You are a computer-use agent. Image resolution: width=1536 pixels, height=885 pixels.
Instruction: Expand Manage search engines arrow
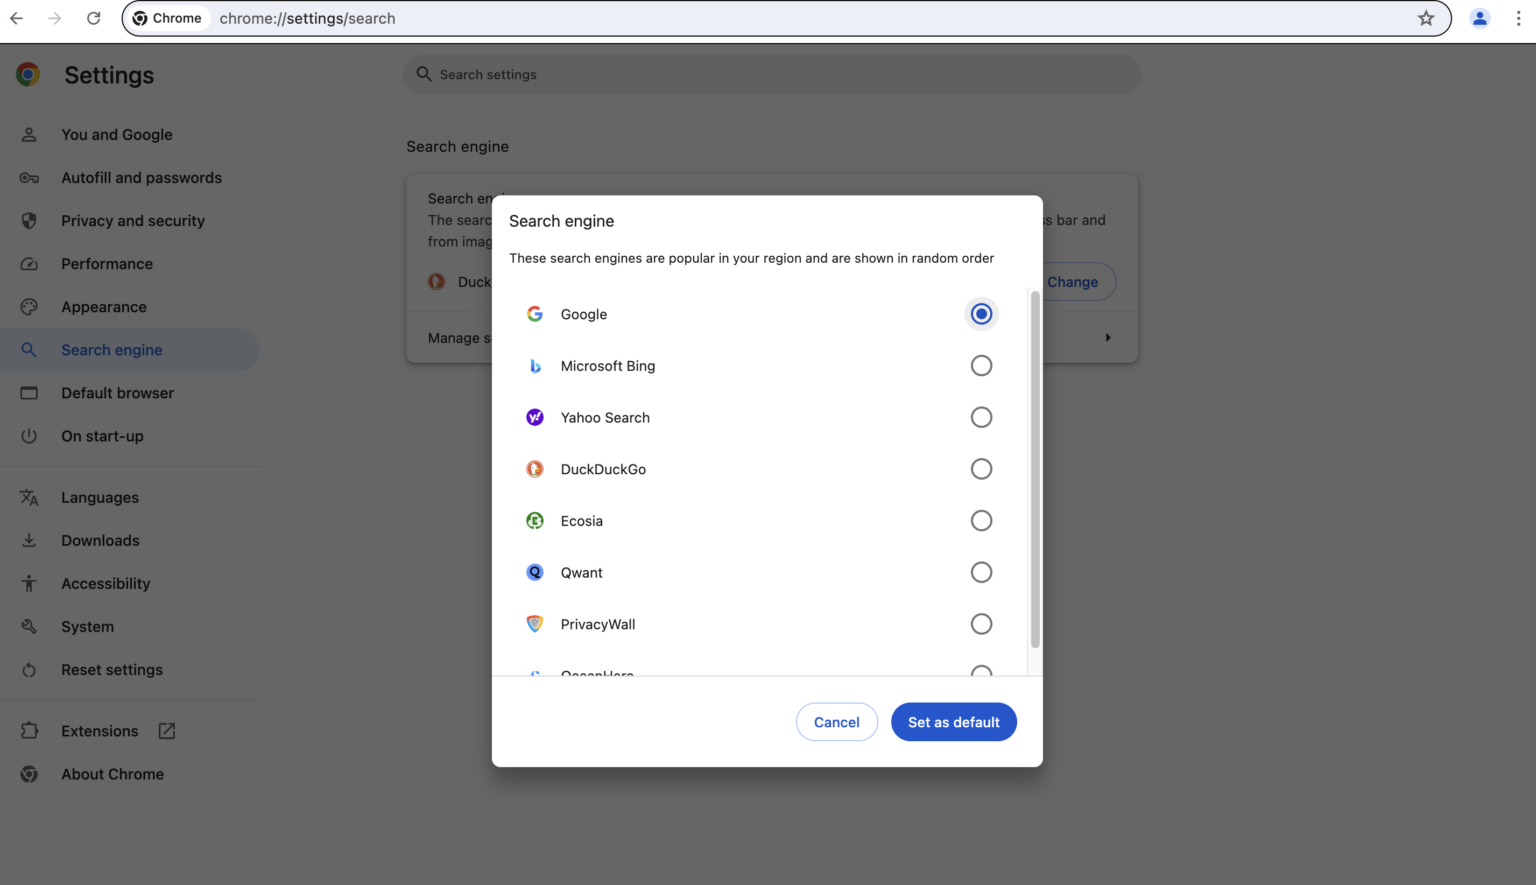[x=1108, y=338]
